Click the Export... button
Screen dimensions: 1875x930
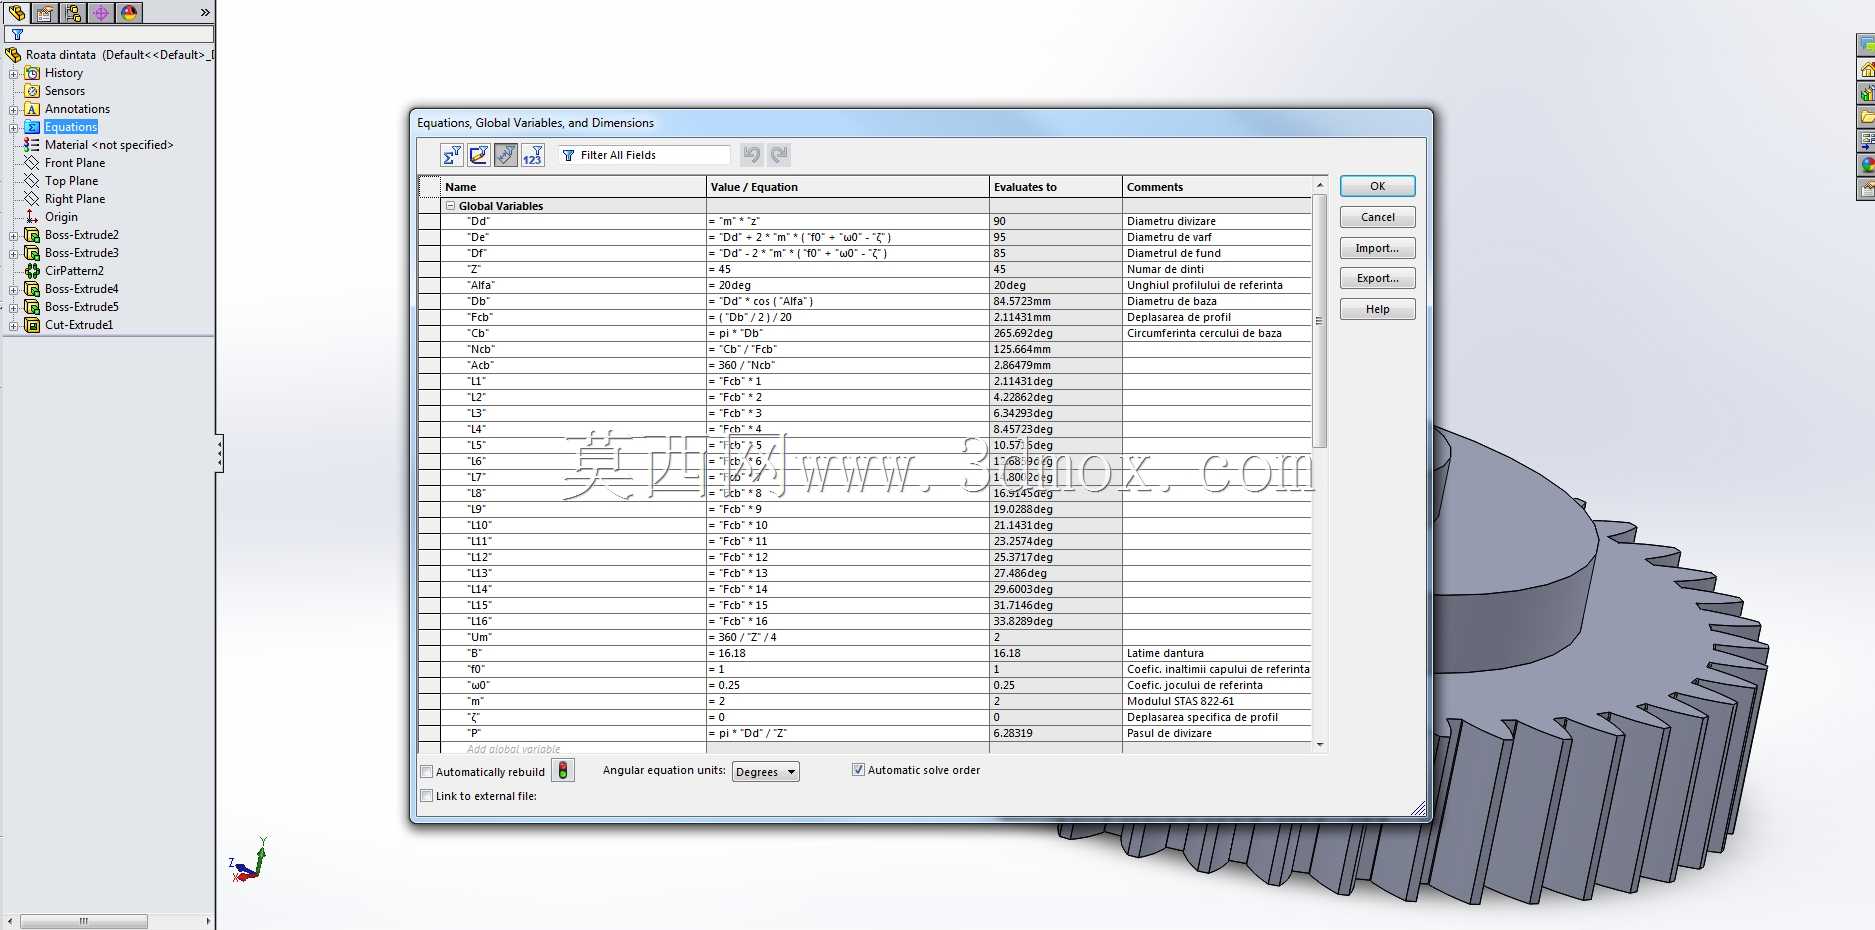click(1377, 278)
